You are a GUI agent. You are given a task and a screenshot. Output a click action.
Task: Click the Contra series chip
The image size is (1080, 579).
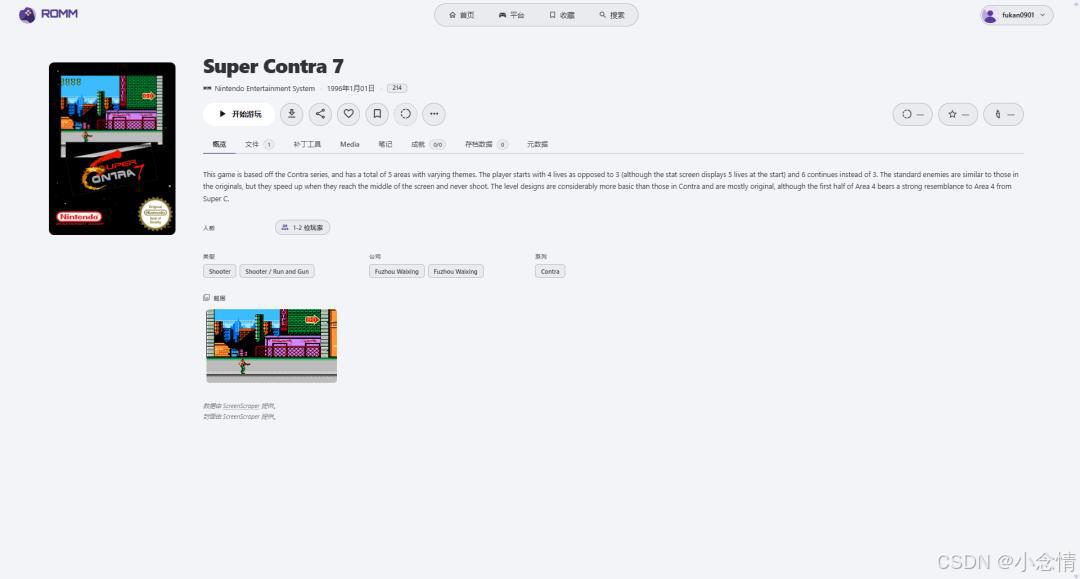(550, 271)
